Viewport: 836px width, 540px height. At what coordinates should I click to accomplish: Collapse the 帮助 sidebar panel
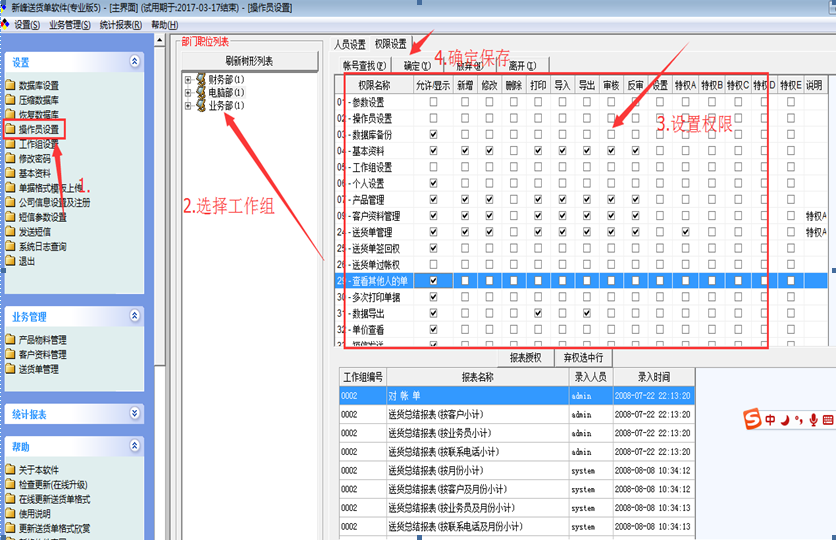point(135,446)
